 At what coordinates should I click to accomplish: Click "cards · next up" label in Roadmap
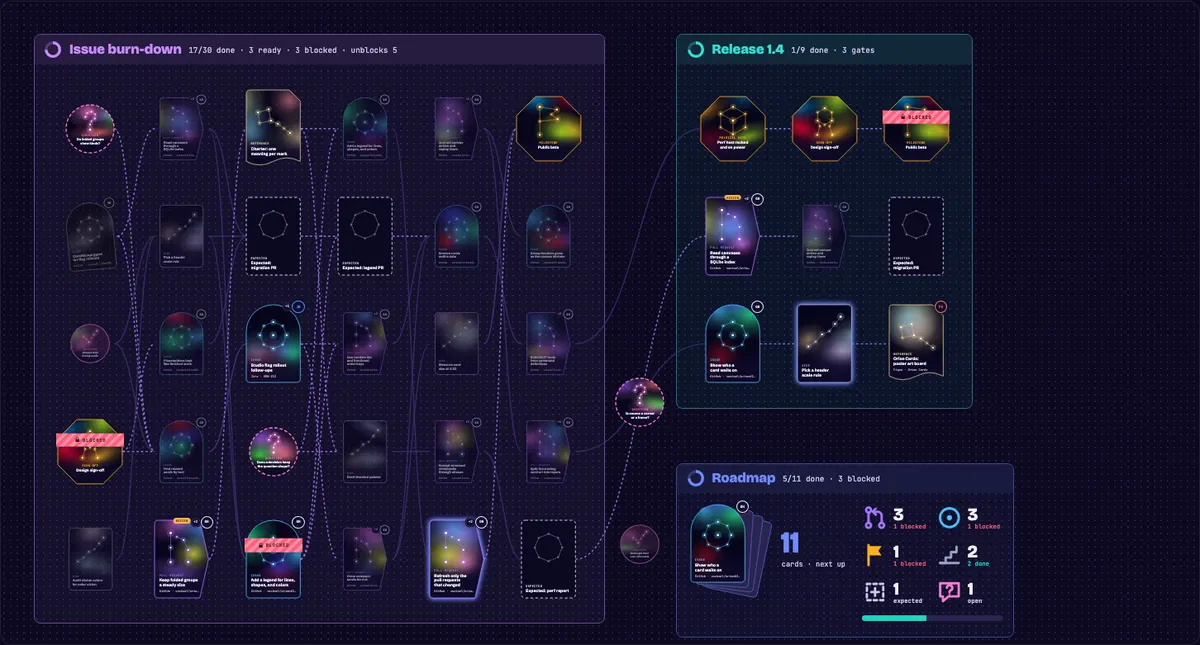813,564
